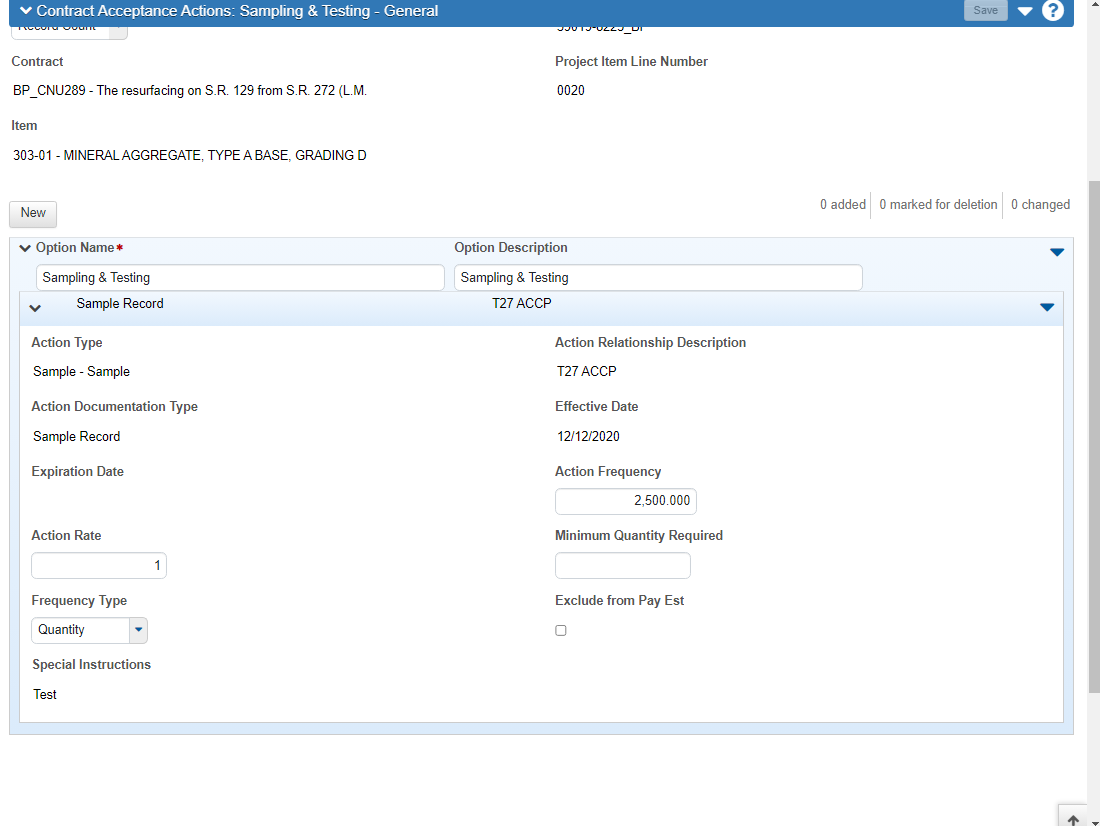The height and width of the screenshot is (826, 1100).
Task: Open the help question mark icon
Action: coord(1052,11)
